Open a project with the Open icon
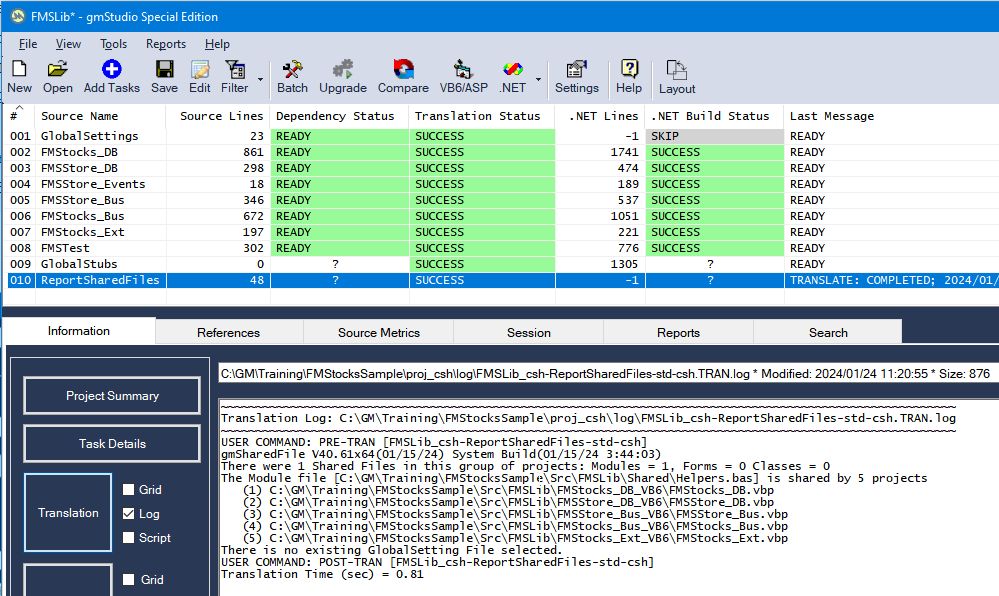The width and height of the screenshot is (999, 596). coord(58,70)
